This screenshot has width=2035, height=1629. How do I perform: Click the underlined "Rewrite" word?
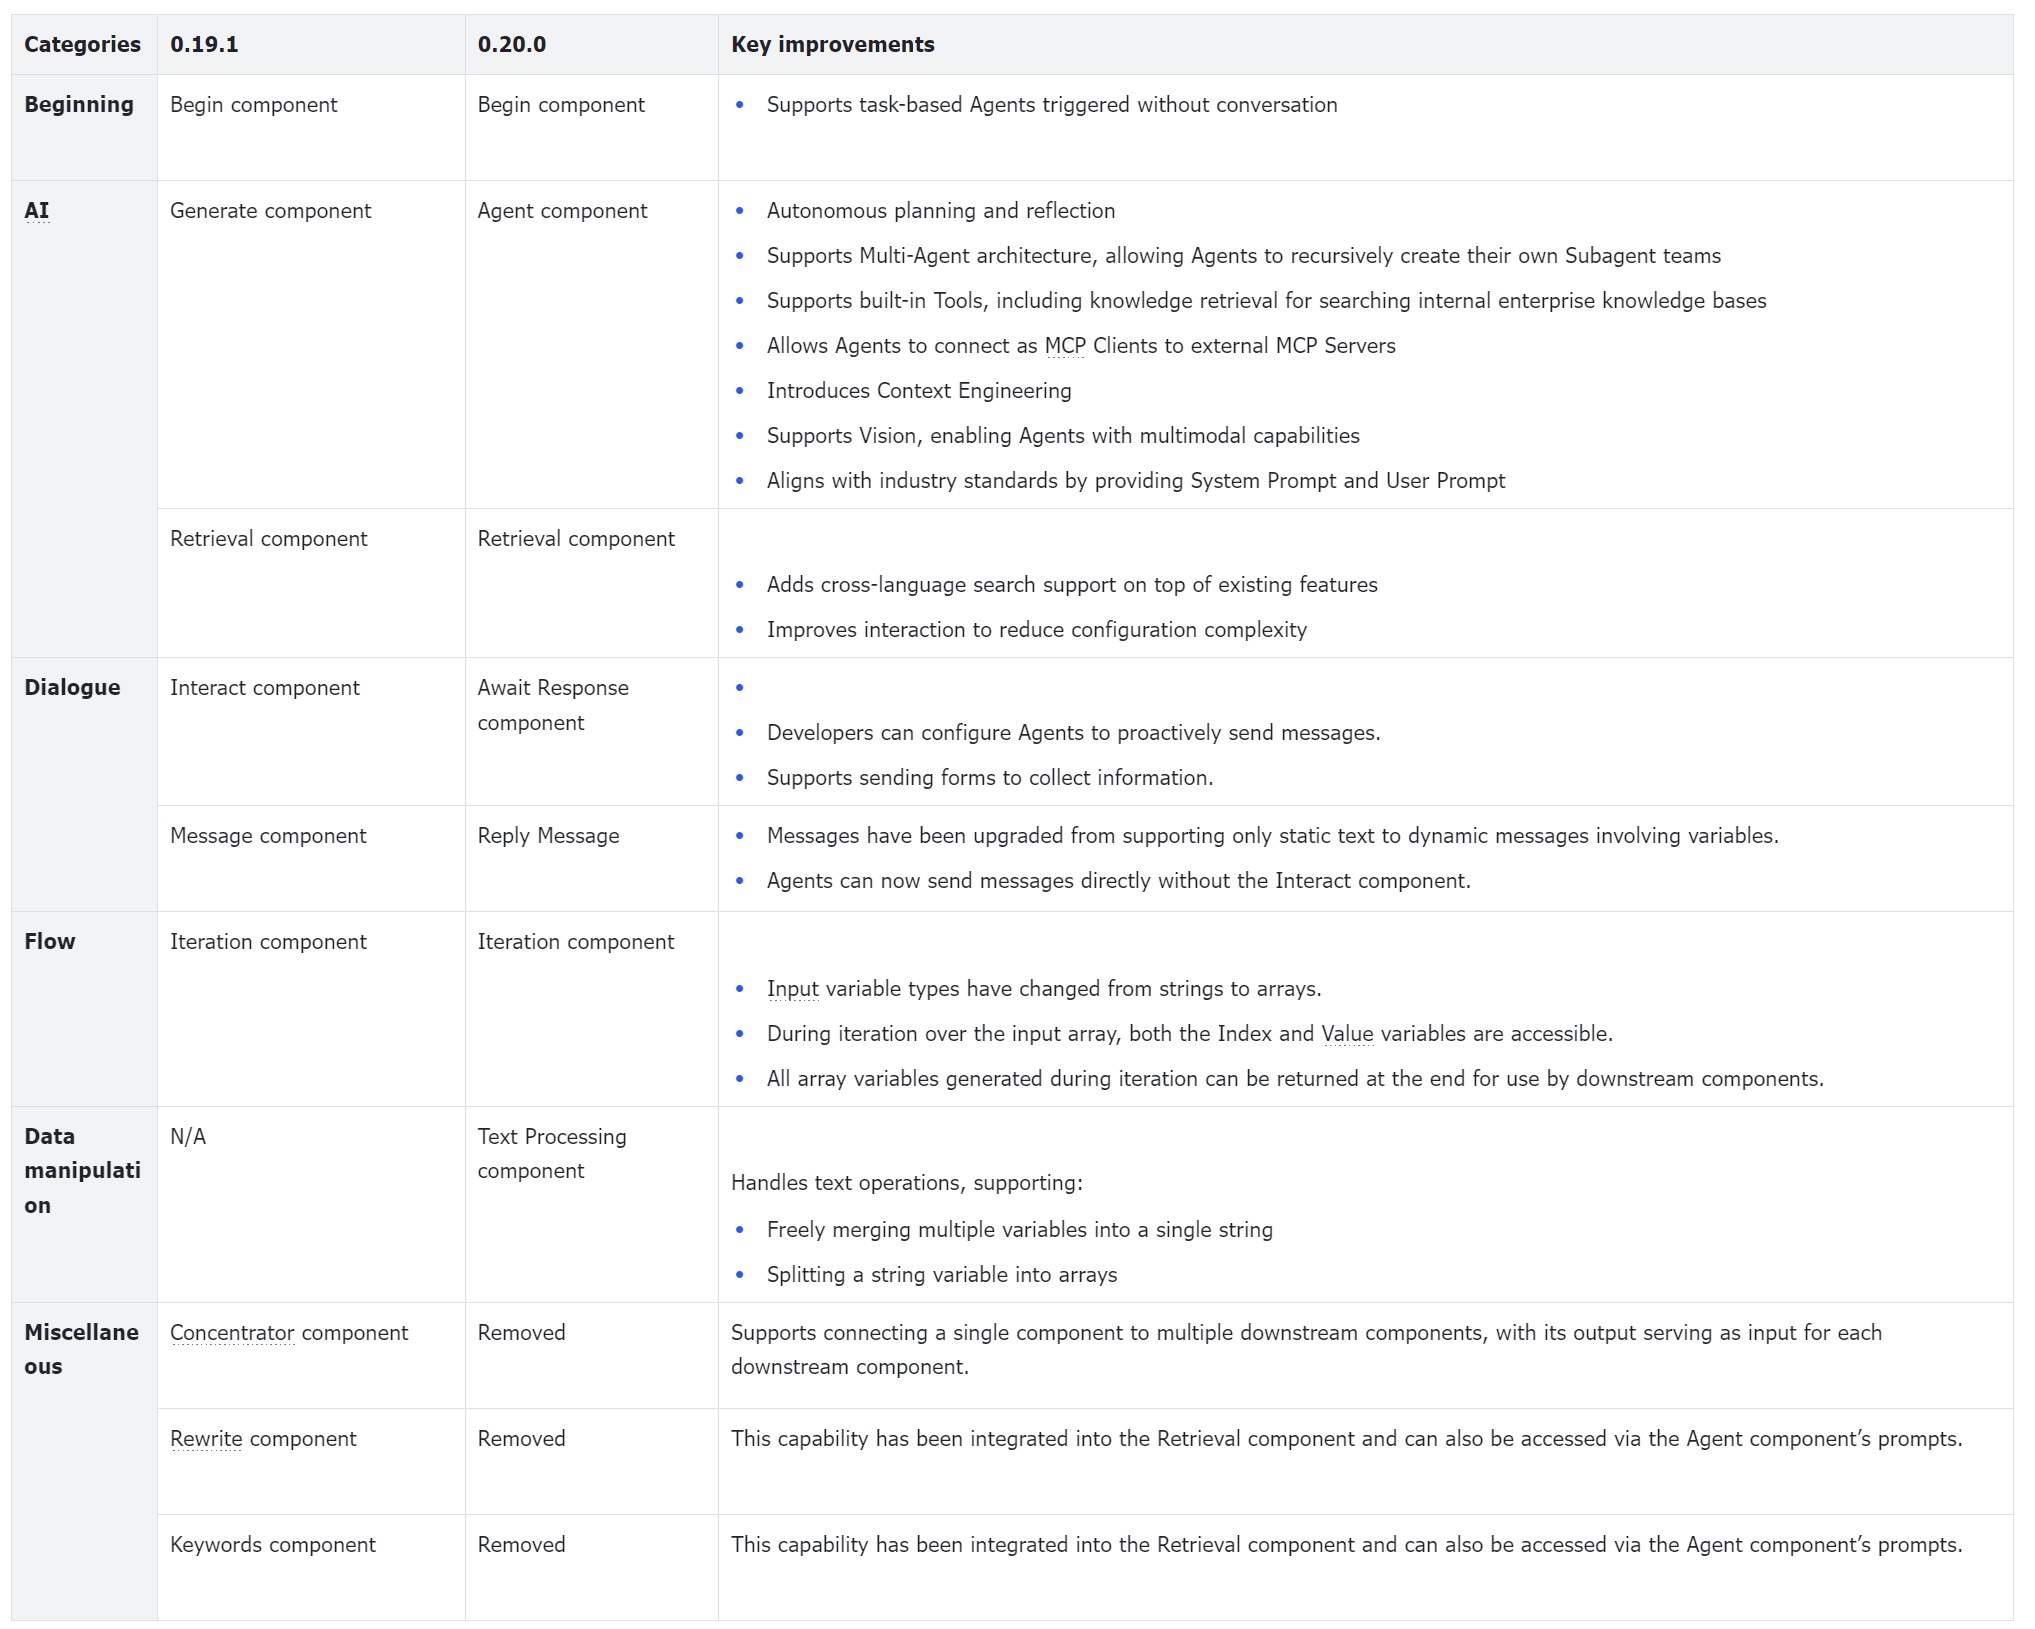206,1439
